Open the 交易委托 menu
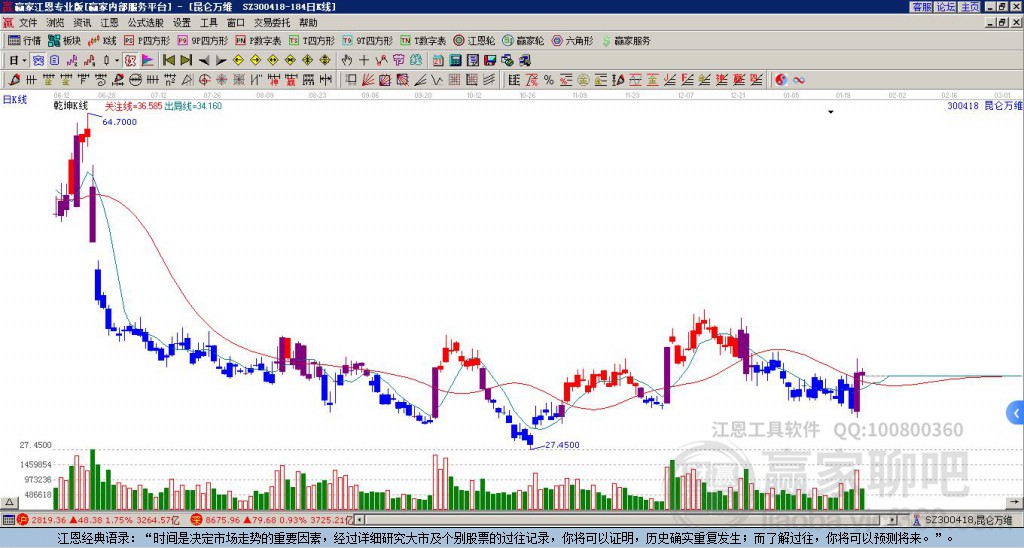1024x548 pixels. tap(272, 23)
